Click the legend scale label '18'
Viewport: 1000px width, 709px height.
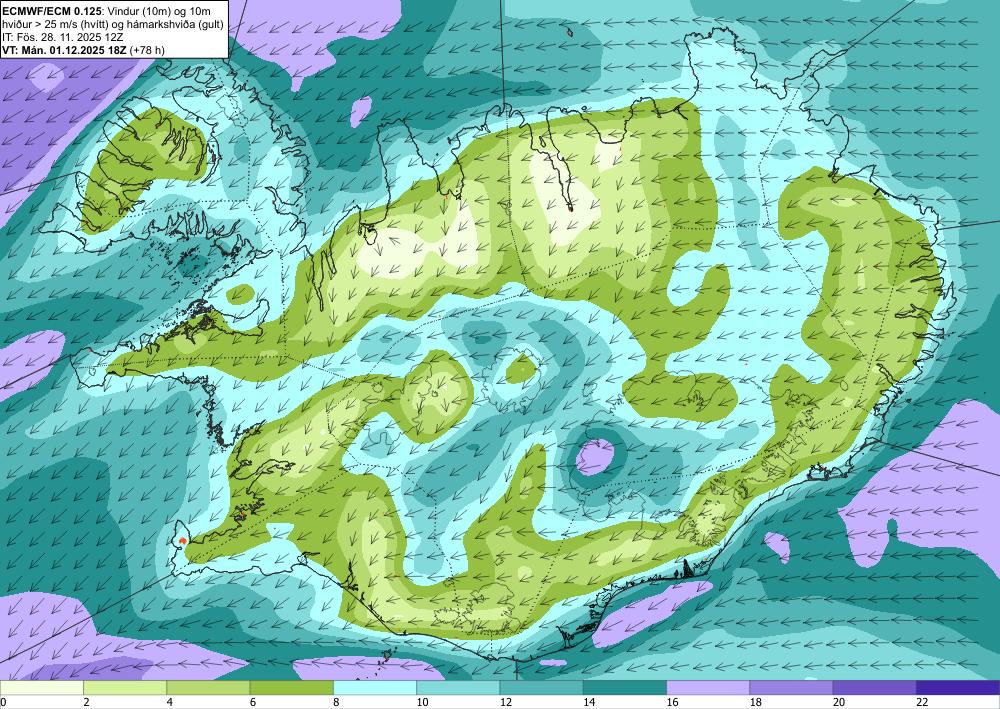(756, 702)
